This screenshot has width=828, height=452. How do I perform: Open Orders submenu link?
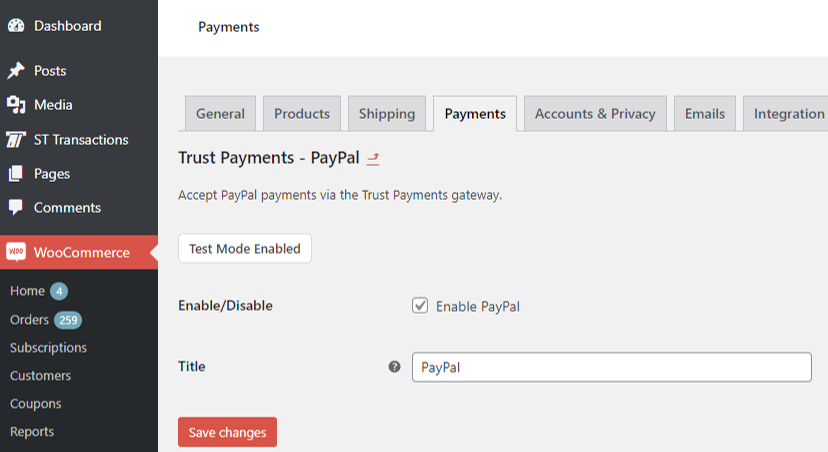pyautogui.click(x=30, y=319)
